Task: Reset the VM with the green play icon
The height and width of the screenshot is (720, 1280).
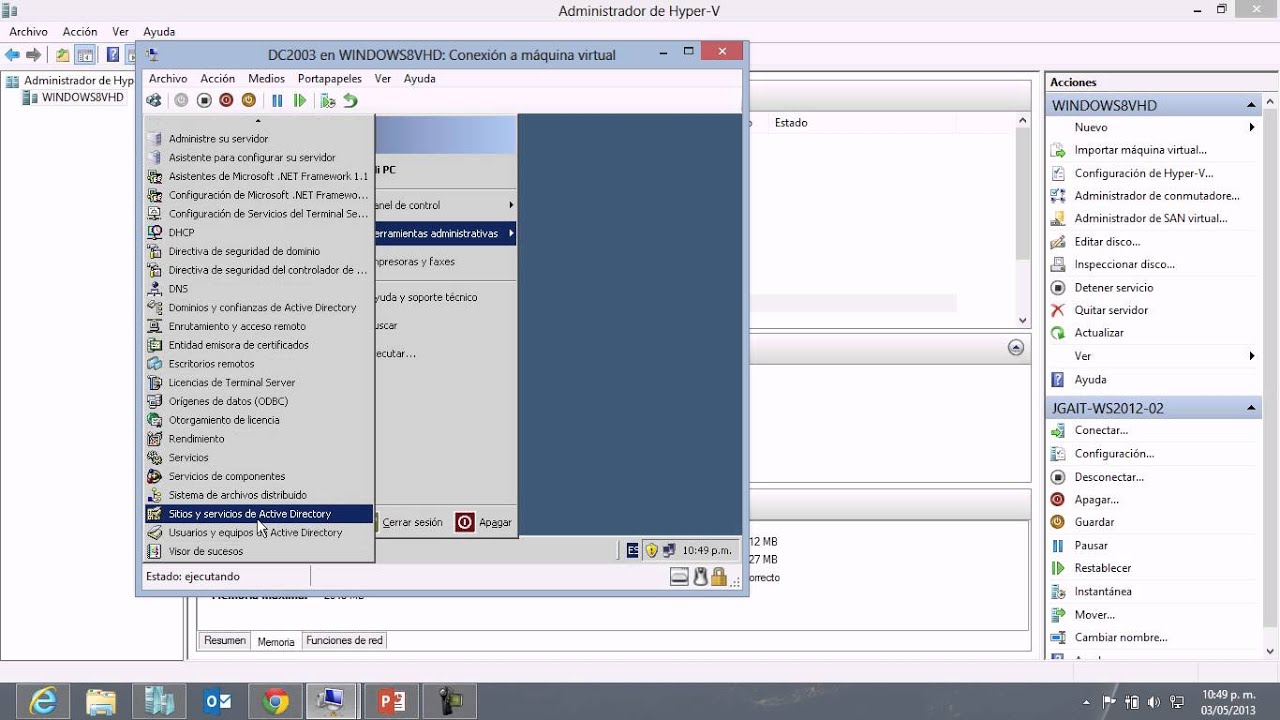Action: click(x=299, y=100)
